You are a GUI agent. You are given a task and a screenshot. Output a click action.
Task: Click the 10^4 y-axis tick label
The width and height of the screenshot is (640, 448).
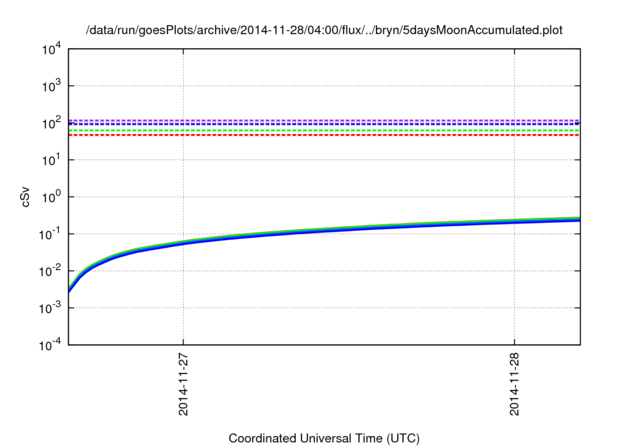pyautogui.click(x=51, y=49)
